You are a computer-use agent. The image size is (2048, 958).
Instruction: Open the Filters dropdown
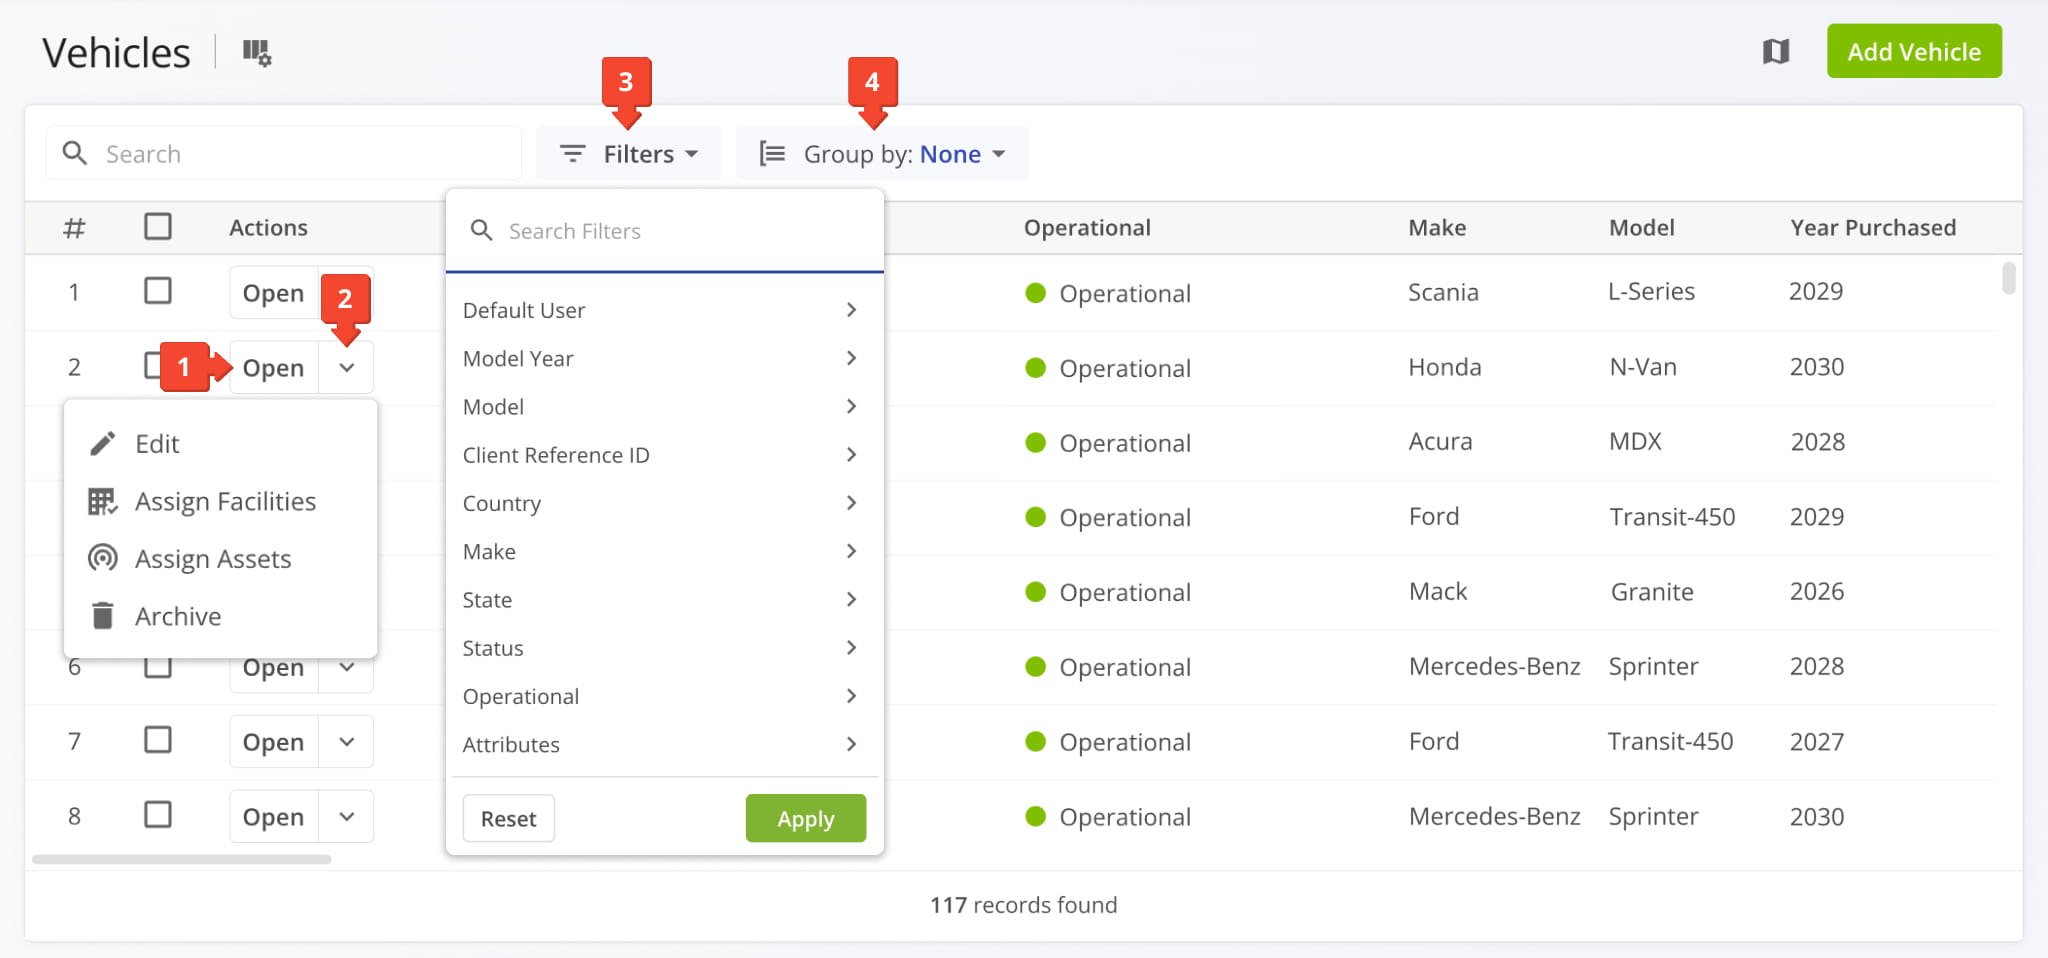coord(629,154)
